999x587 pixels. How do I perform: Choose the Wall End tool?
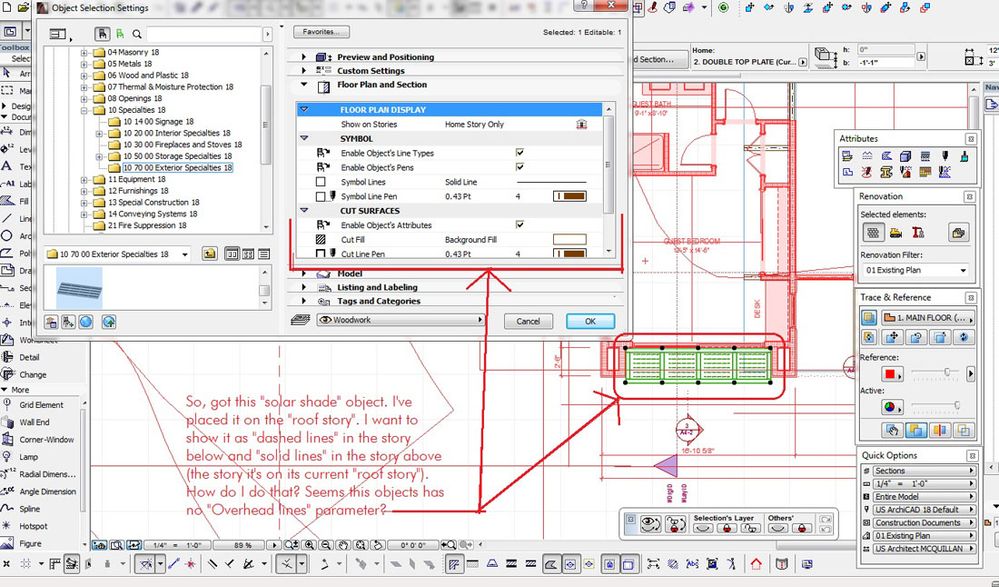click(x=35, y=422)
